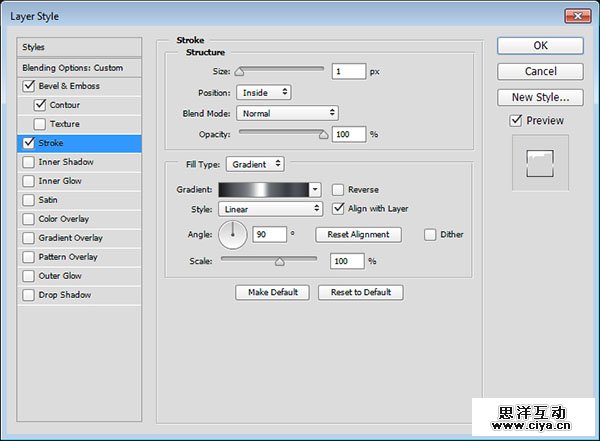Open the Position dropdown
Image resolution: width=600 pixels, height=441 pixels.
pos(264,92)
